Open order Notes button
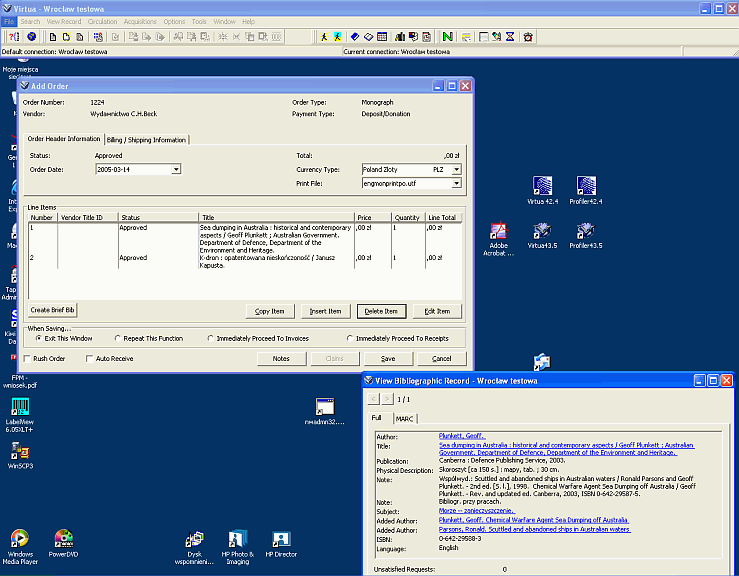739x576 pixels. (x=281, y=359)
